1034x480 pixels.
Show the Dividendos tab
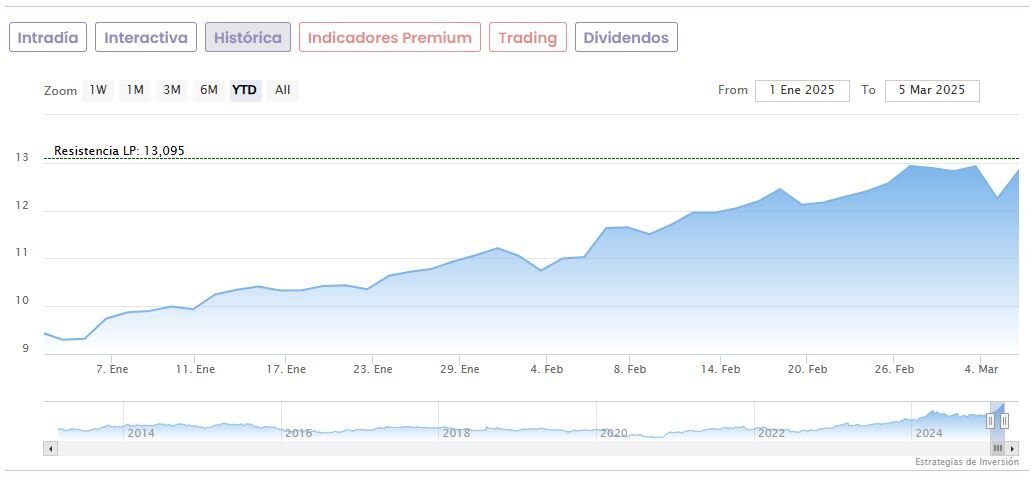[x=626, y=38]
